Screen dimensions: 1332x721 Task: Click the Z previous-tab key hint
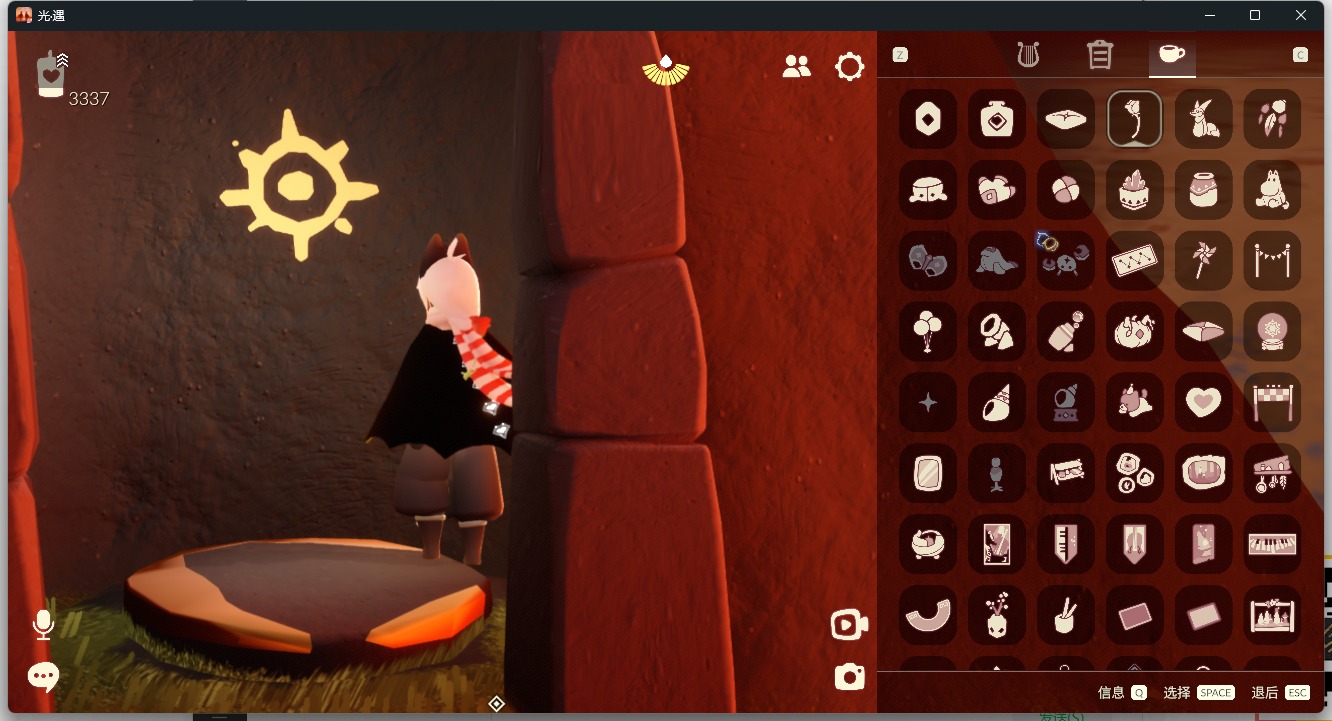(x=900, y=55)
